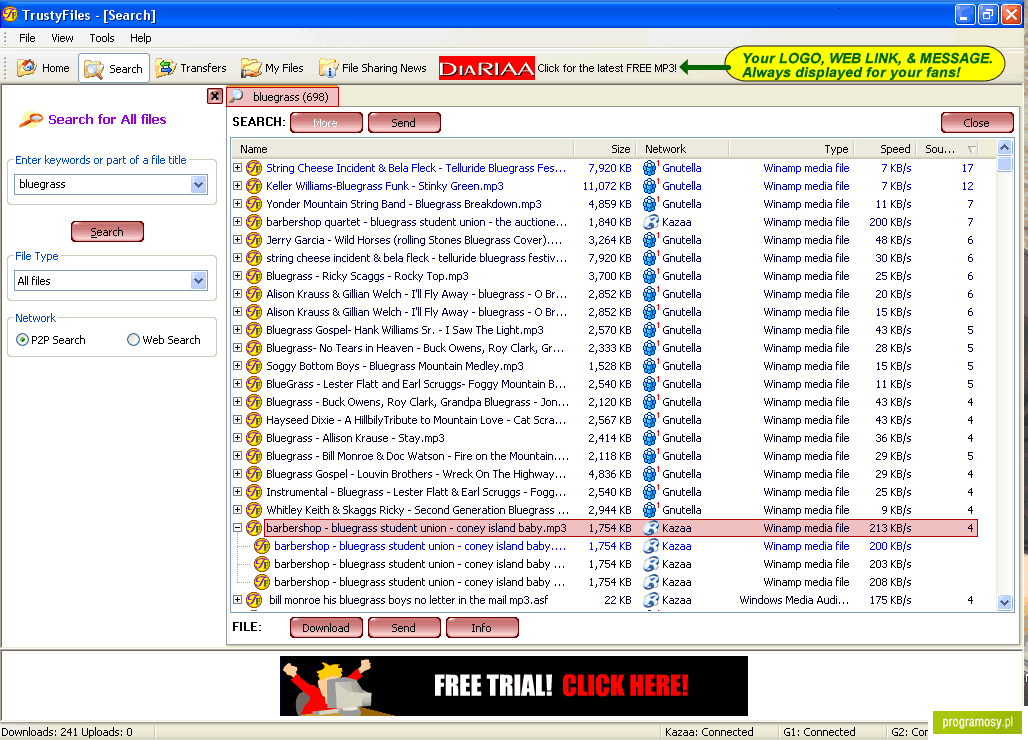Sort results by the Name column header
Screen dimensions: 1028x740
(403, 149)
